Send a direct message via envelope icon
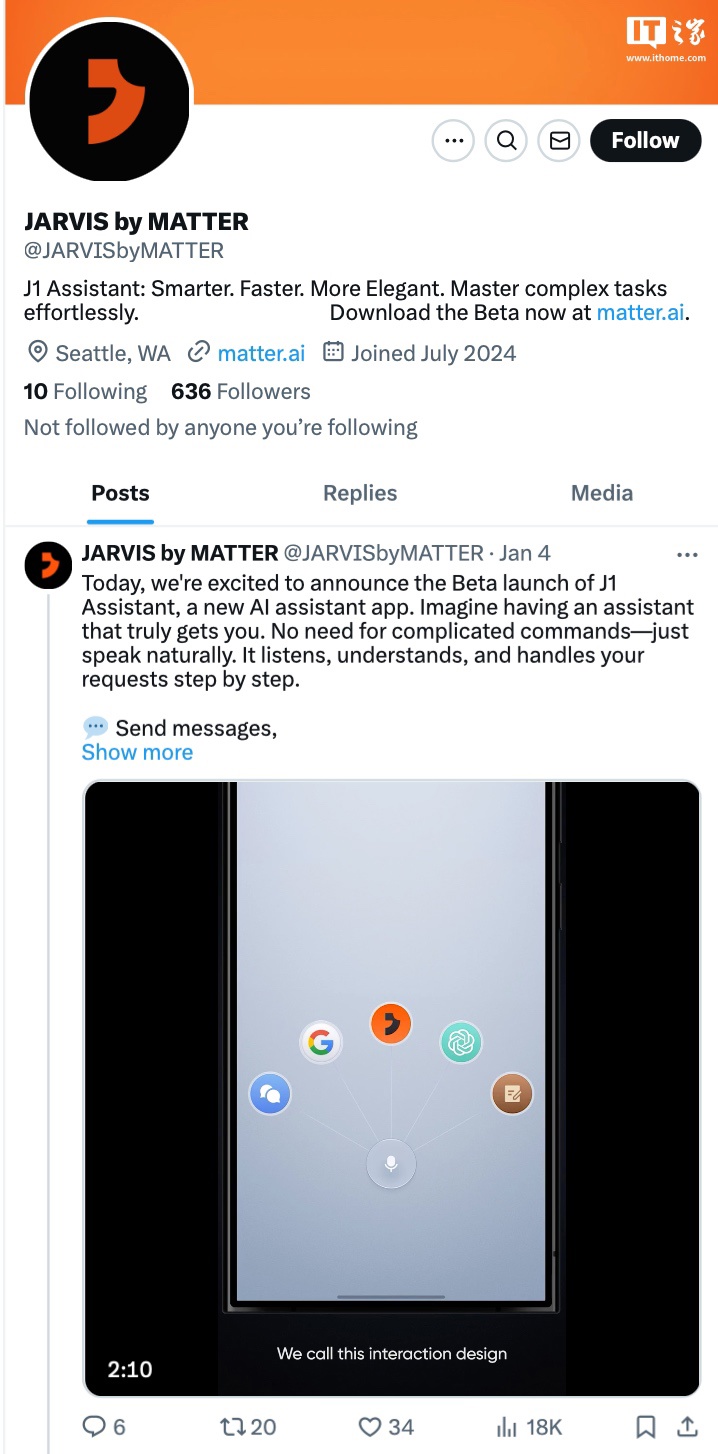The image size is (718, 1454). tap(560, 141)
